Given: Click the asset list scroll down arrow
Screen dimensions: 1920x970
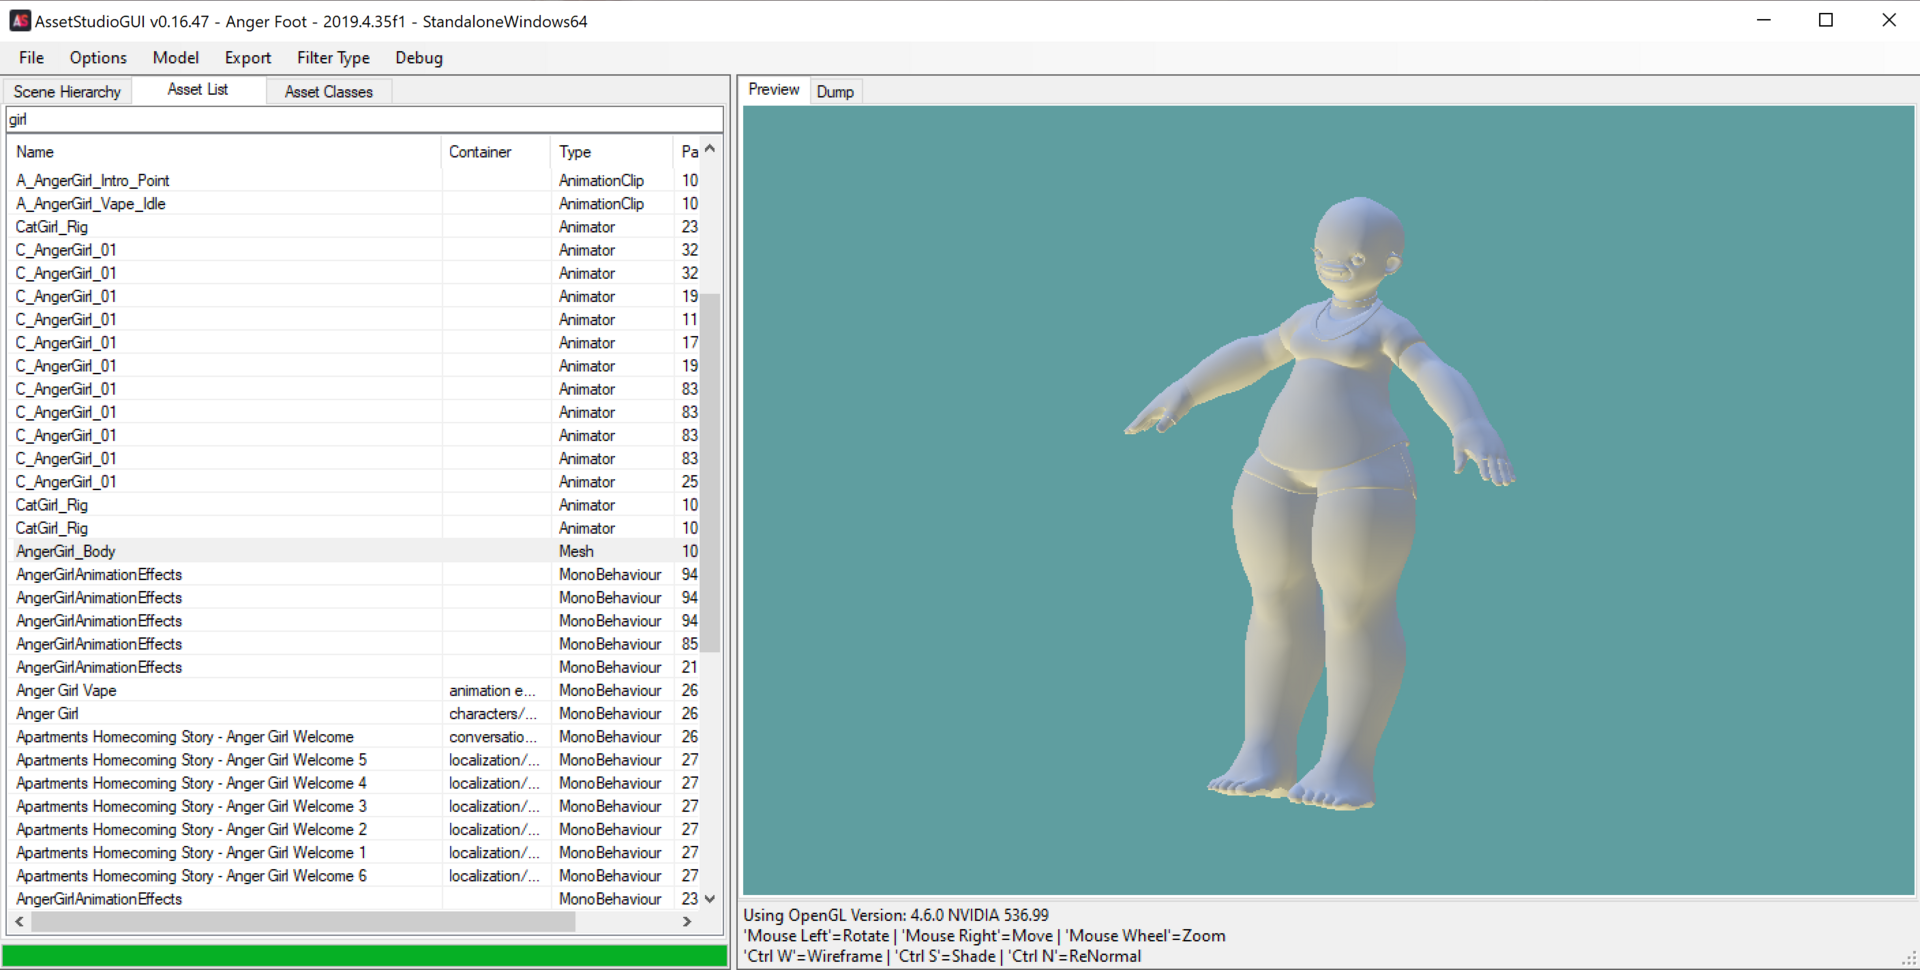Looking at the screenshot, I should tap(710, 899).
